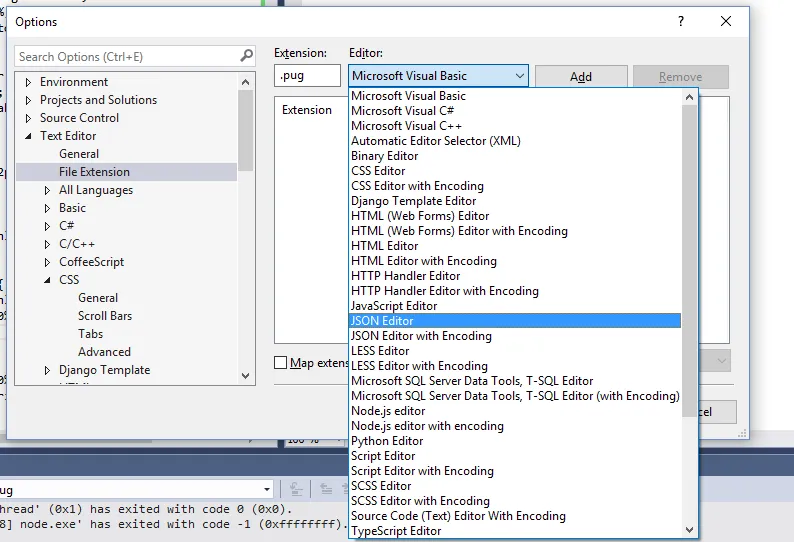794x542 pixels.
Task: Select Script Editor
Action: pos(515,456)
